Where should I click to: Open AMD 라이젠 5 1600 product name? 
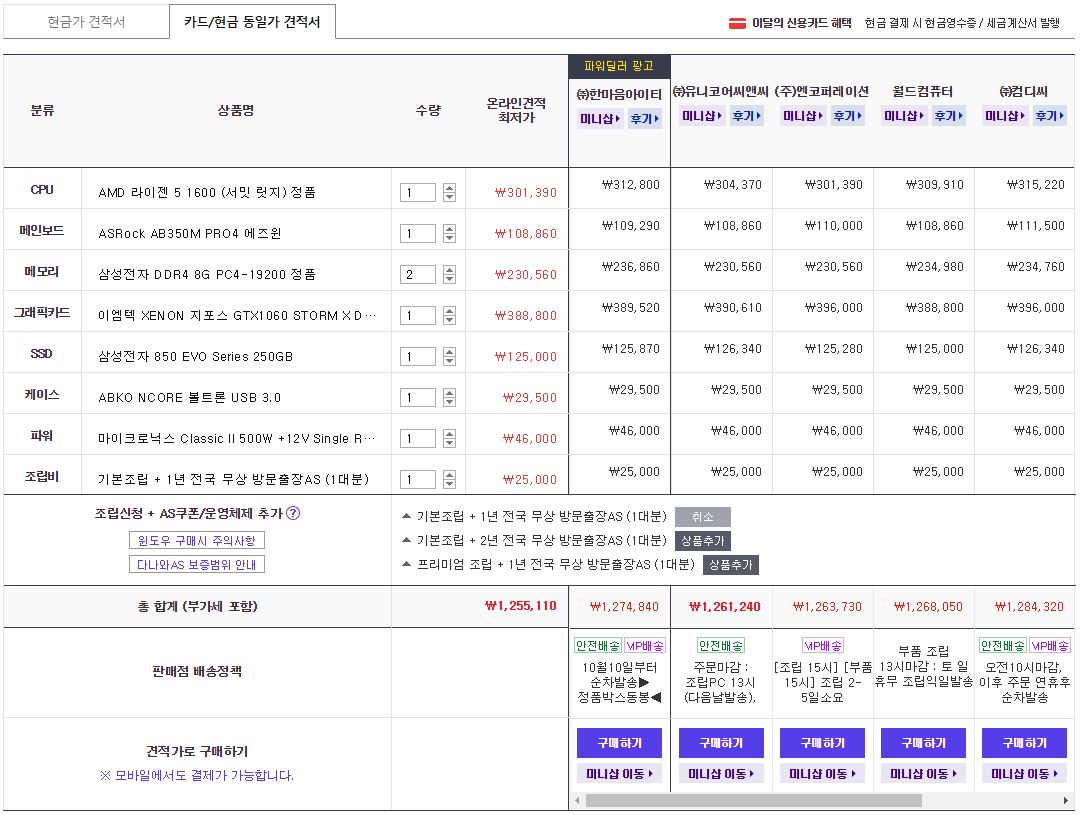(x=207, y=192)
